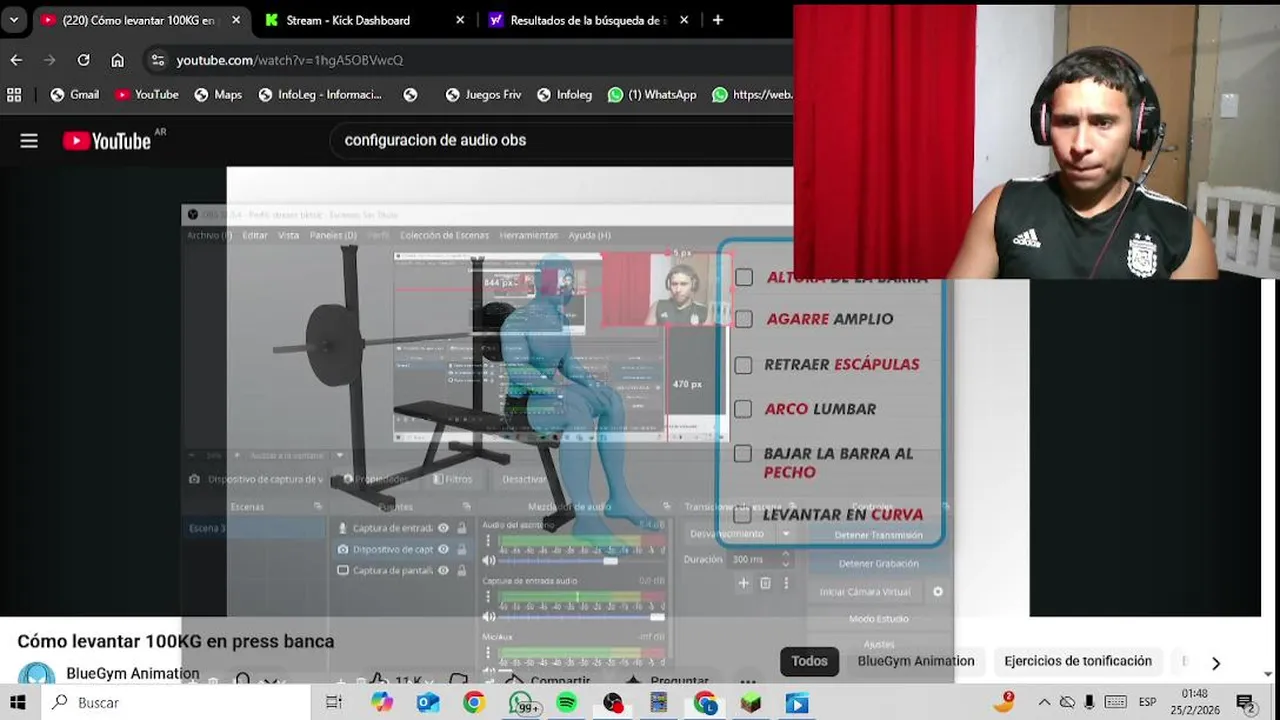This screenshot has height=720, width=1280.
Task: Lock the Dispositivo de captura source in OBS
Action: [x=461, y=549]
